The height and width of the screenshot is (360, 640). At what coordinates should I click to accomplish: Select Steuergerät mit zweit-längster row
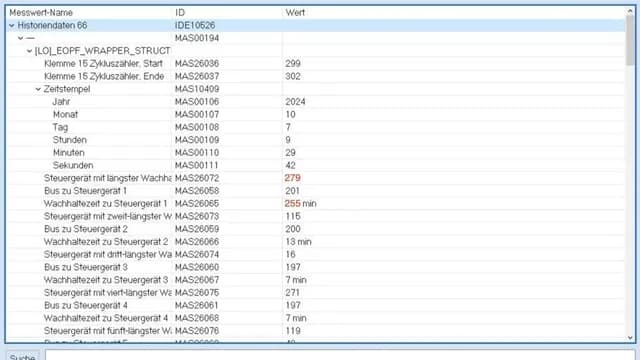[316, 216]
